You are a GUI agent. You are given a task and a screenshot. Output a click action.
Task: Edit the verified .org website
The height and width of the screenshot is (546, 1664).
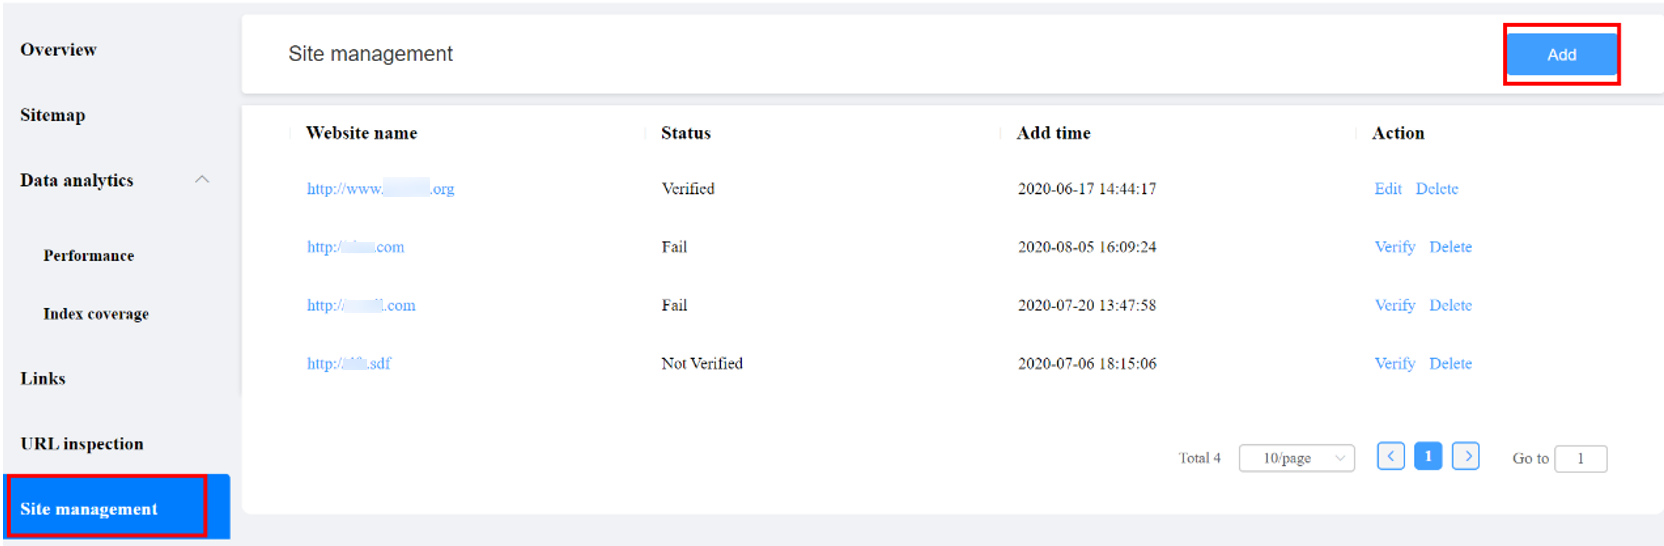[x=1388, y=189]
